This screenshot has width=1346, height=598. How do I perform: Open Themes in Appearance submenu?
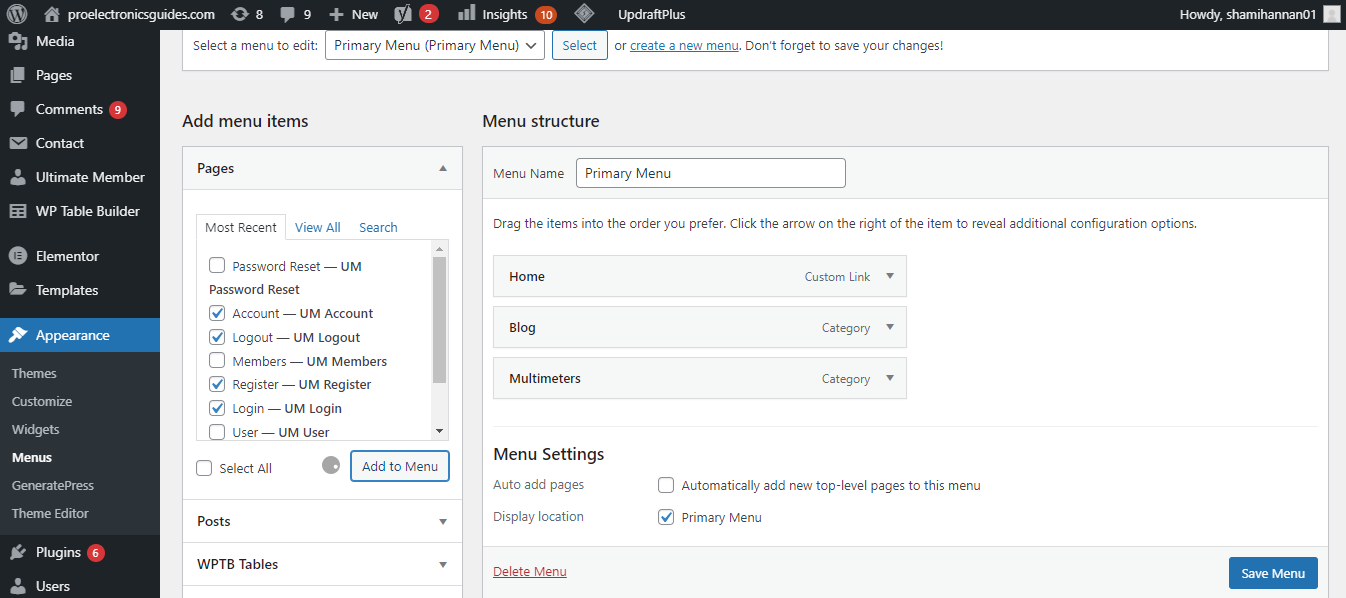coord(34,373)
